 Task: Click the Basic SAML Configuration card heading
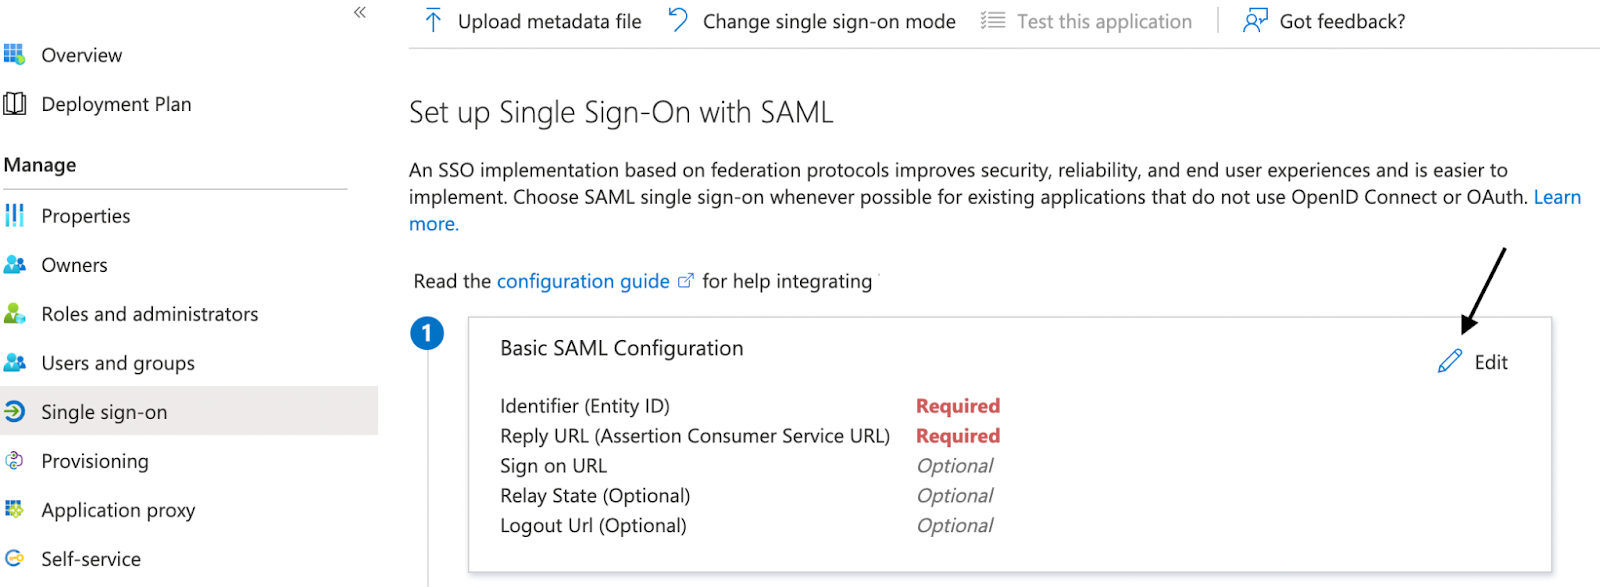point(621,348)
